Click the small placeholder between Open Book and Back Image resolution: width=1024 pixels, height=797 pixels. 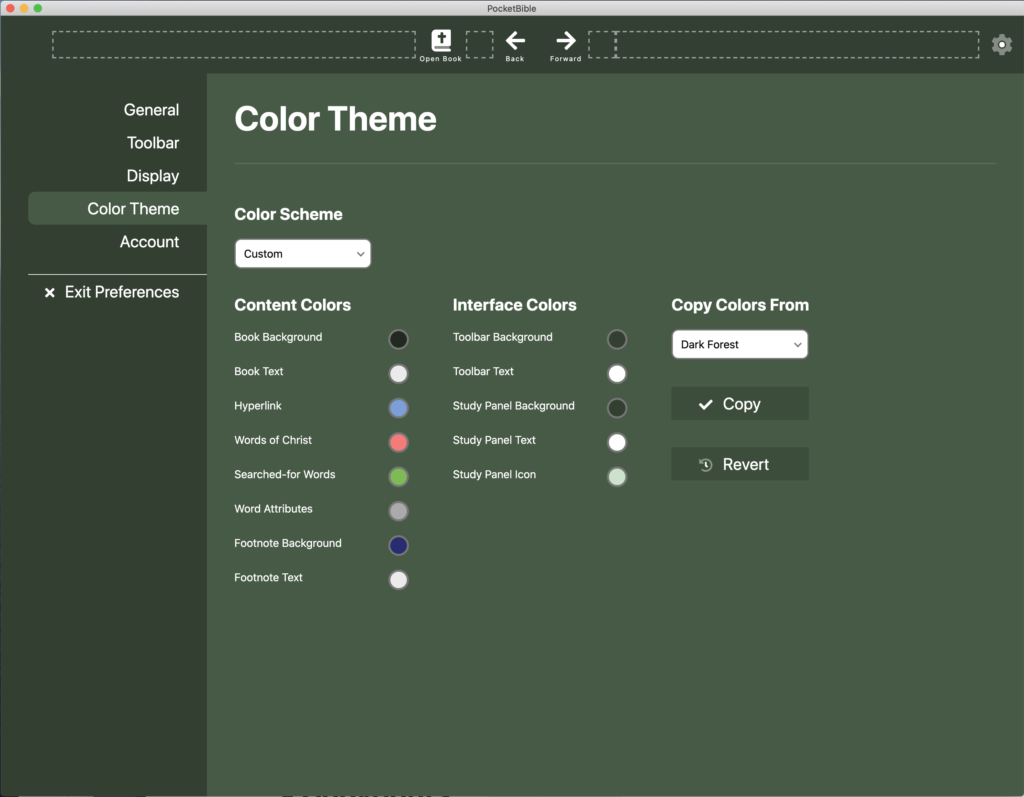479,44
